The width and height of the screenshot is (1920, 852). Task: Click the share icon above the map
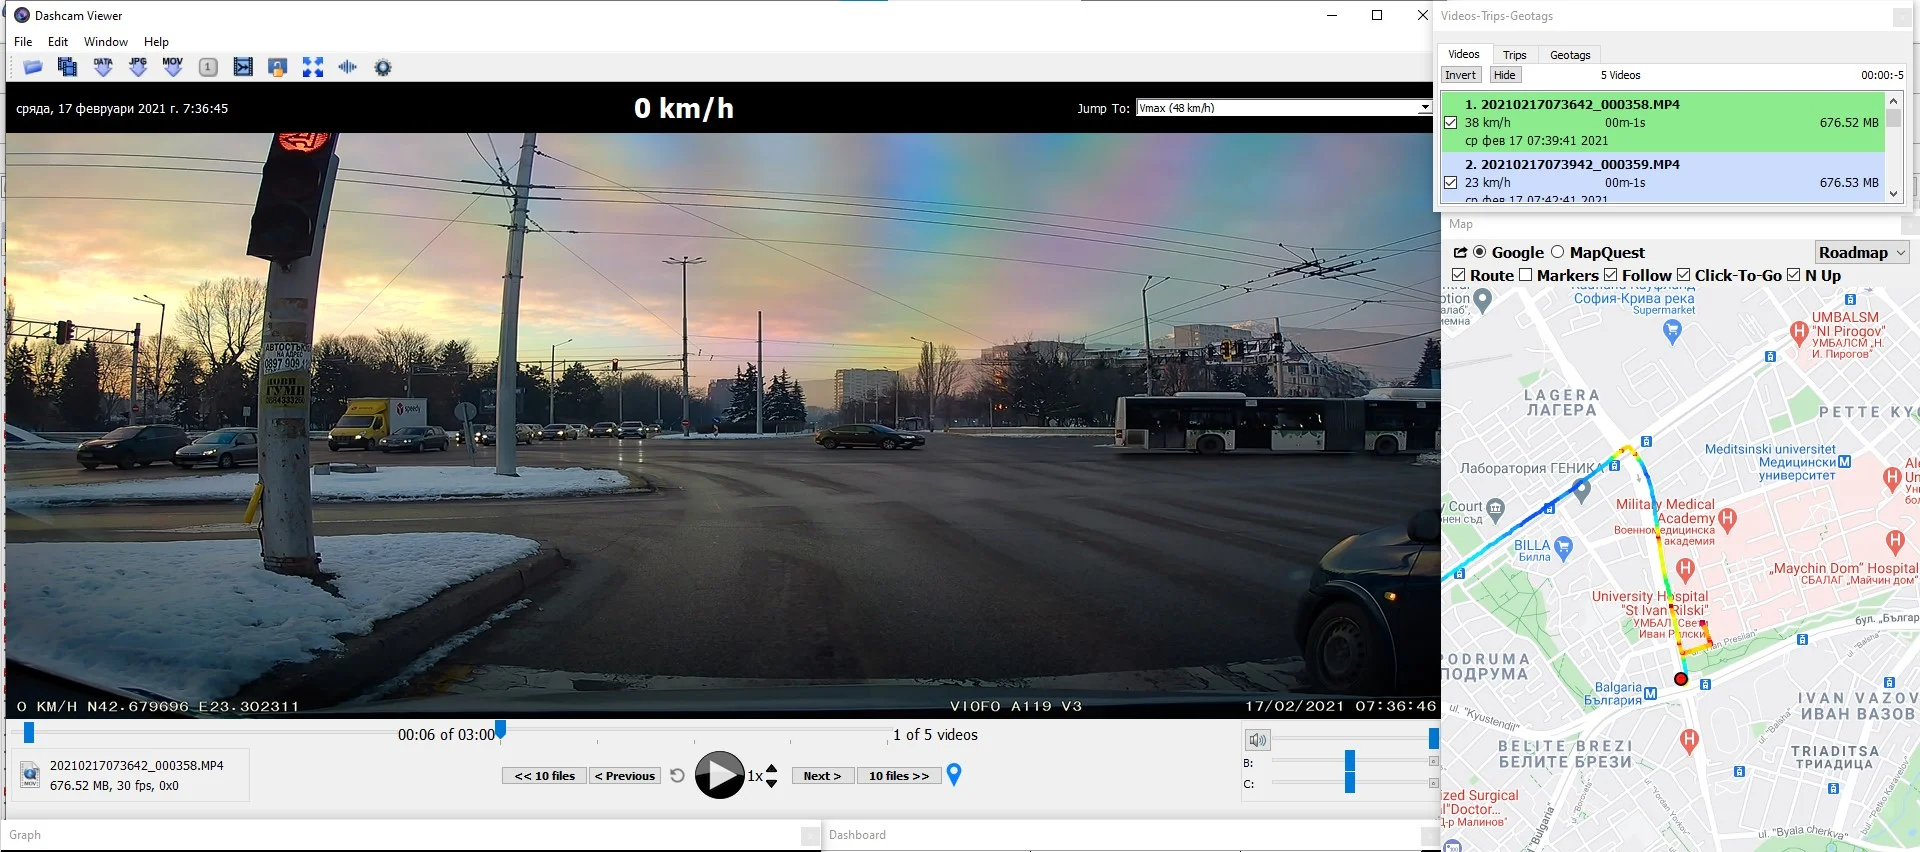pos(1460,252)
